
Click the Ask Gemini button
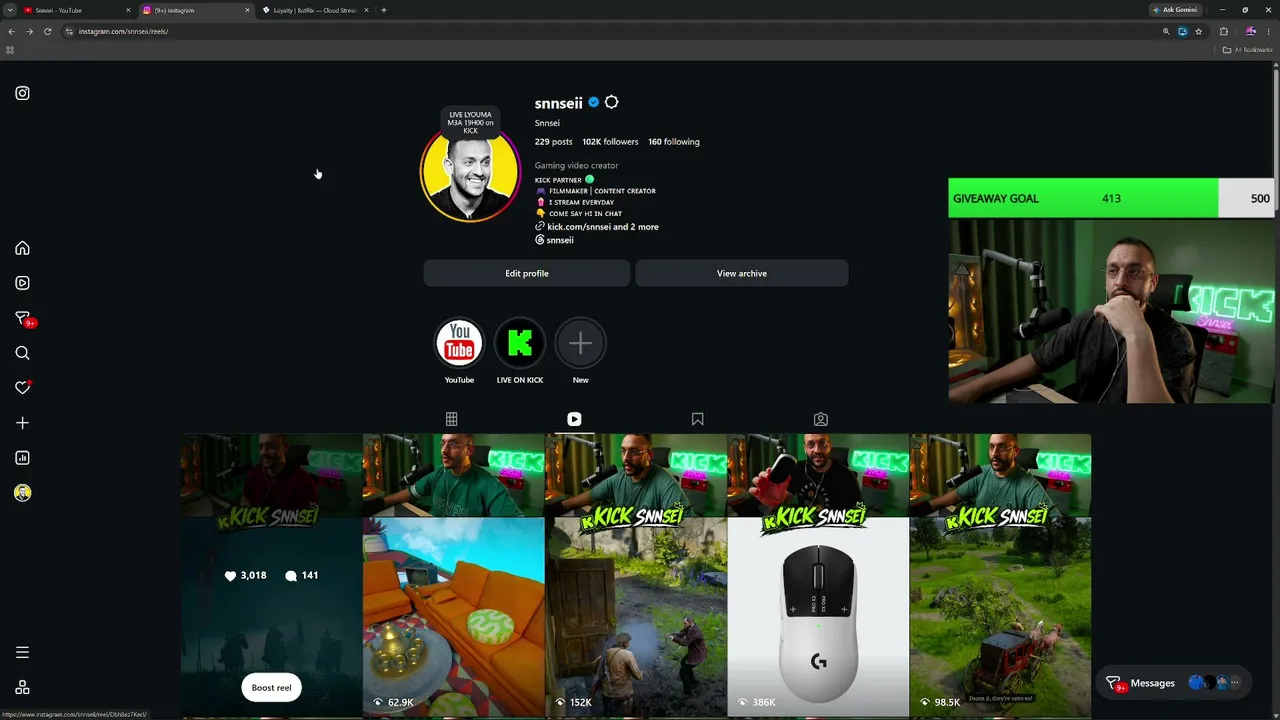(1175, 10)
